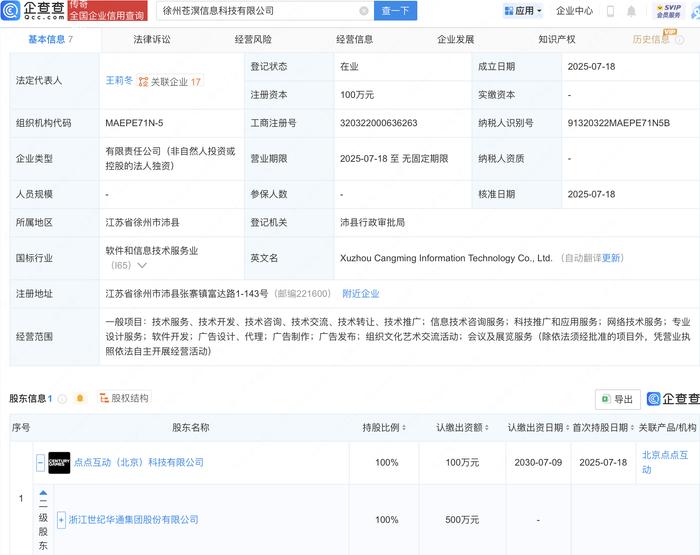Click the info icon beside 历史信息 tab
The image size is (700, 555).
(x=679, y=40)
